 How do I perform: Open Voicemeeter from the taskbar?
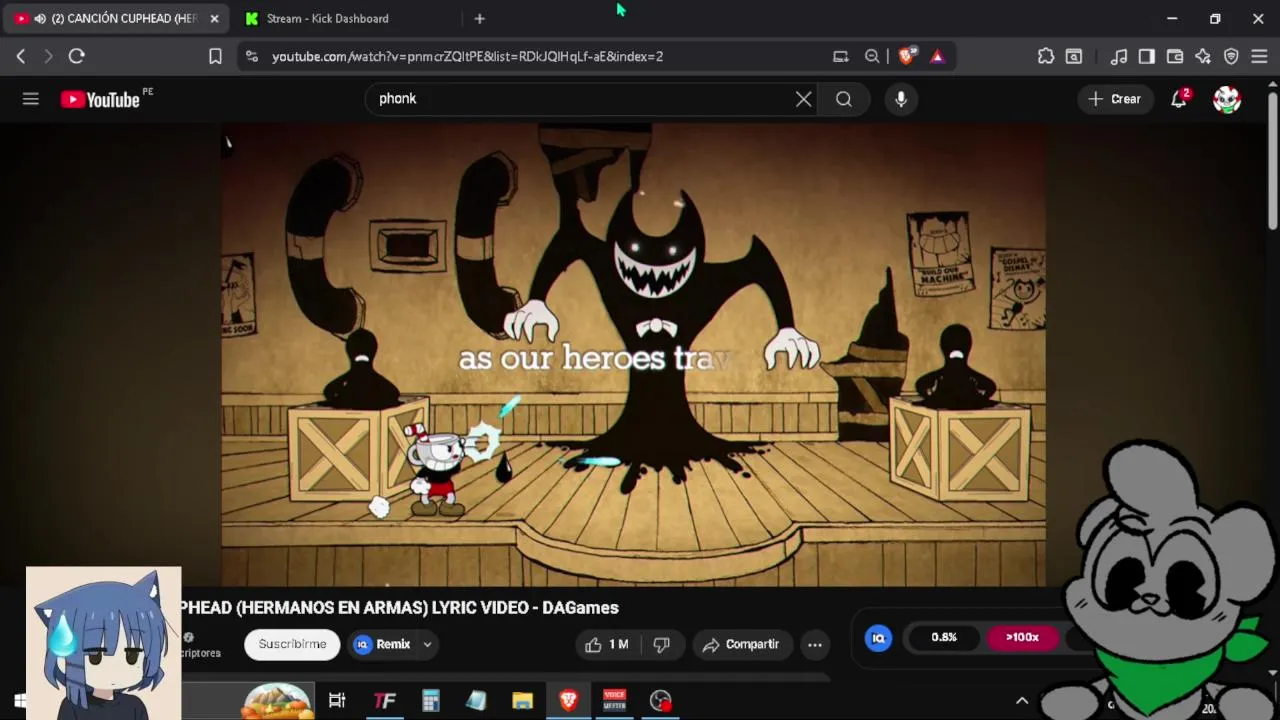(615, 701)
